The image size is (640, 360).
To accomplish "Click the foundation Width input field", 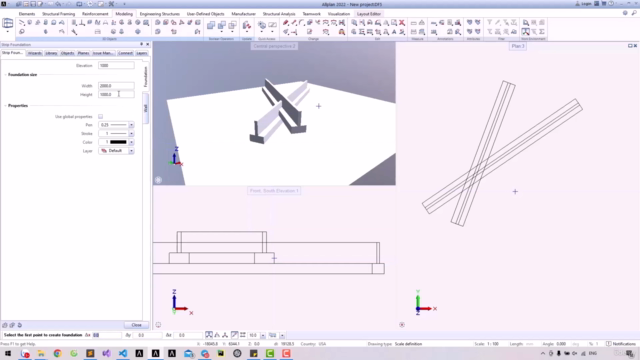I will 116,86.
